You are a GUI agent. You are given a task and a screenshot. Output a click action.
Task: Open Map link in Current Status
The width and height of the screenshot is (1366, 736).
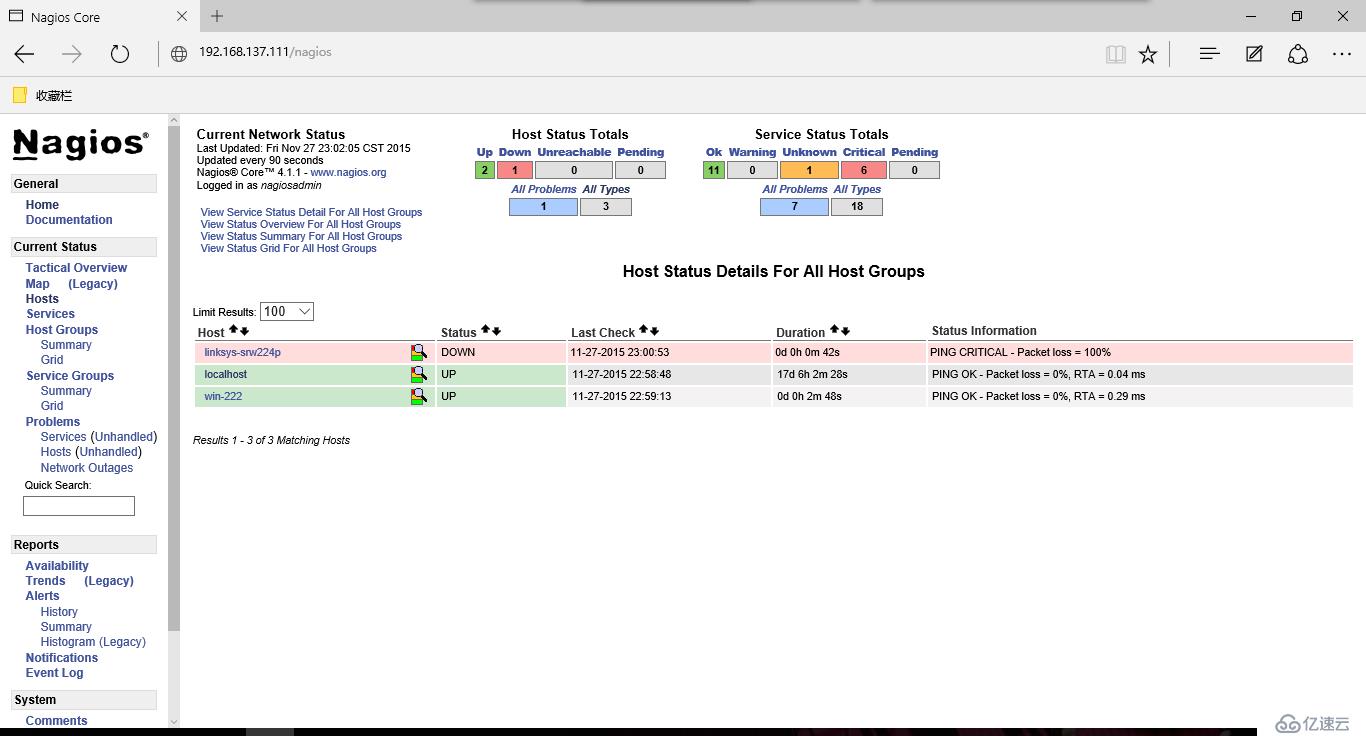click(x=38, y=284)
